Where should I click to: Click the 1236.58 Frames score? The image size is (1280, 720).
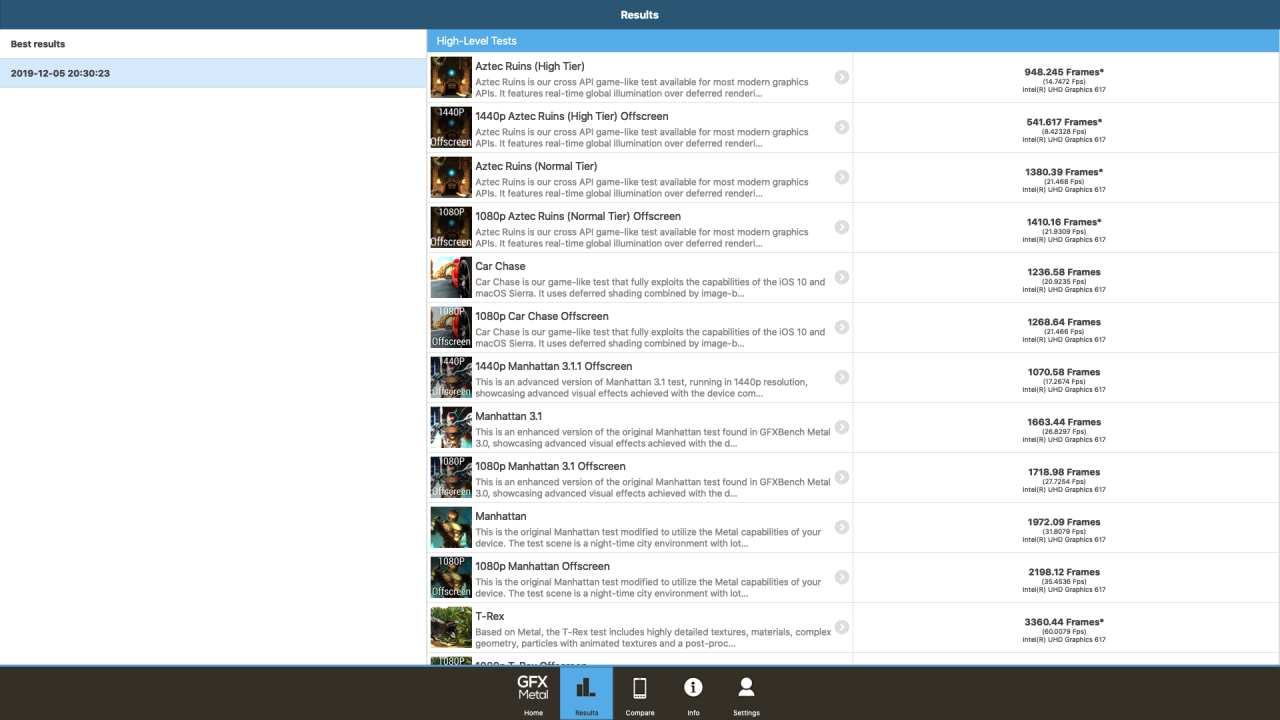pos(1064,272)
